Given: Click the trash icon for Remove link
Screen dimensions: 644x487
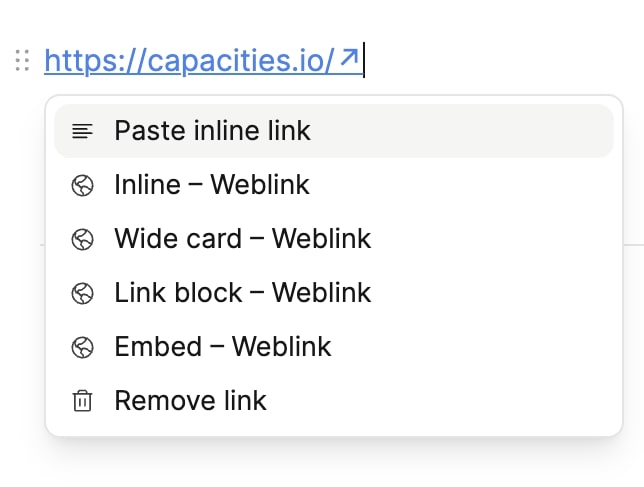Looking at the screenshot, I should tap(83, 401).
